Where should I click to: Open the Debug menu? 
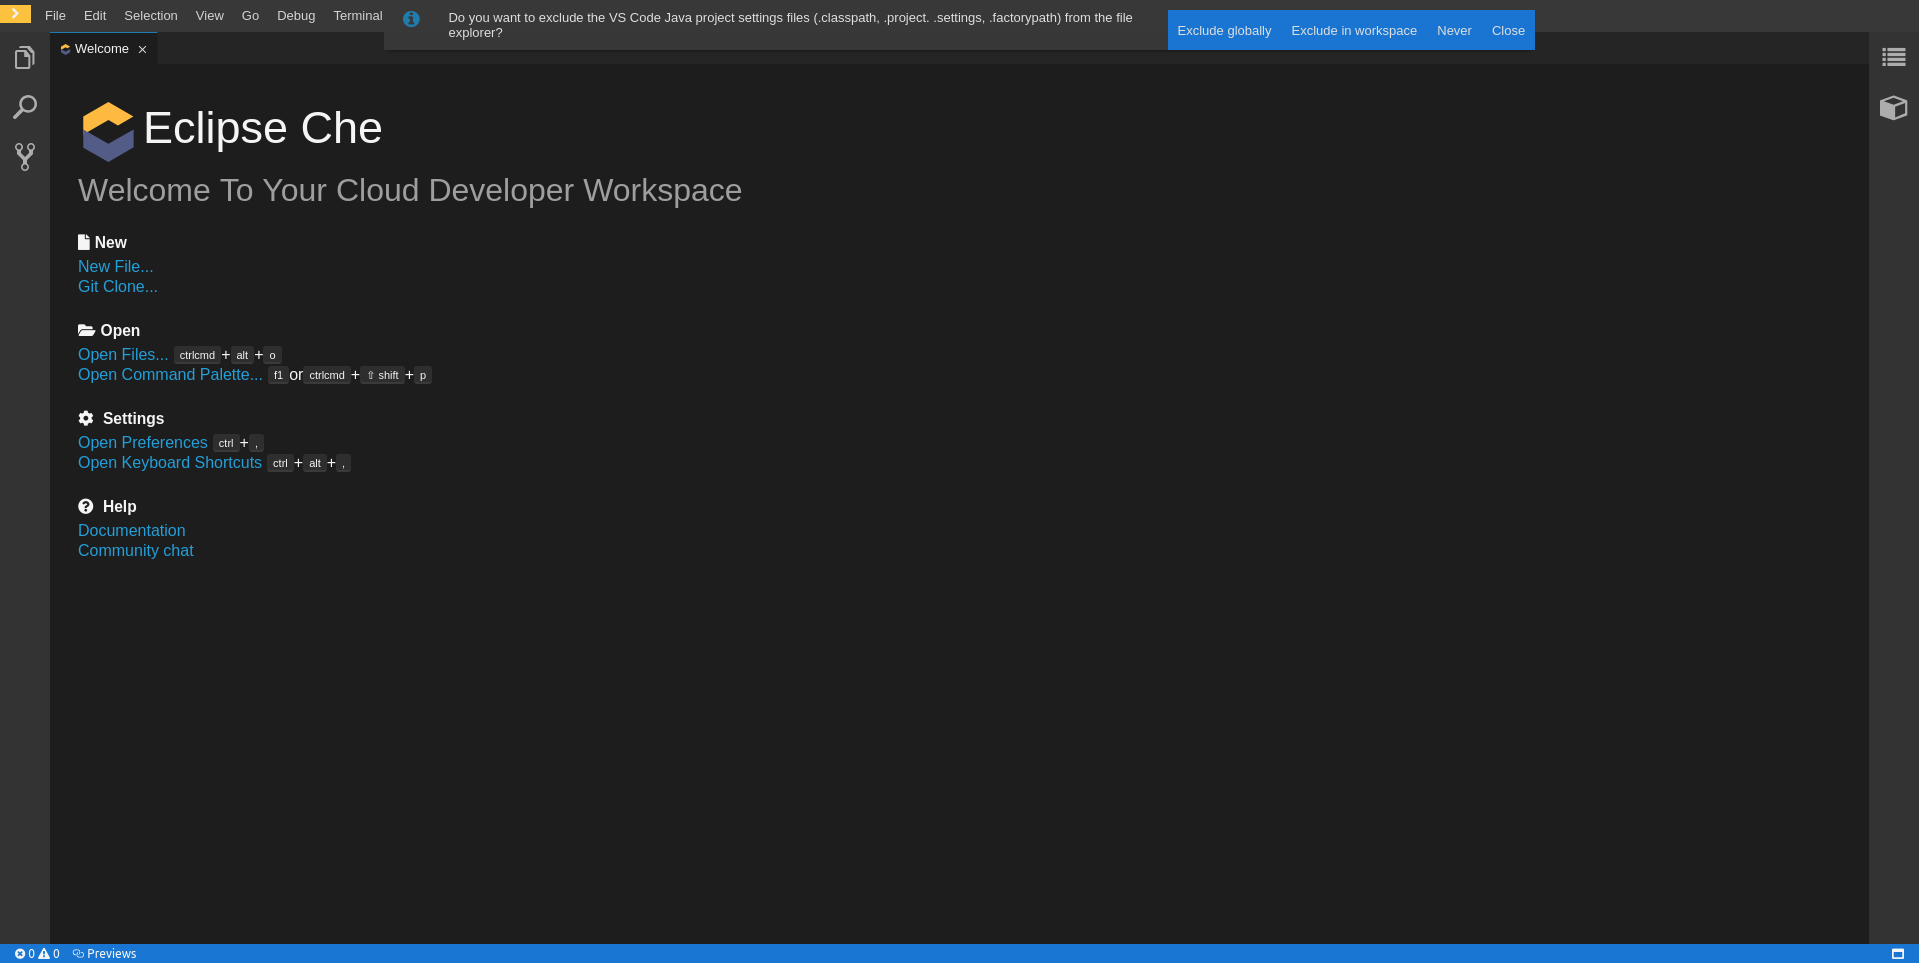click(295, 15)
